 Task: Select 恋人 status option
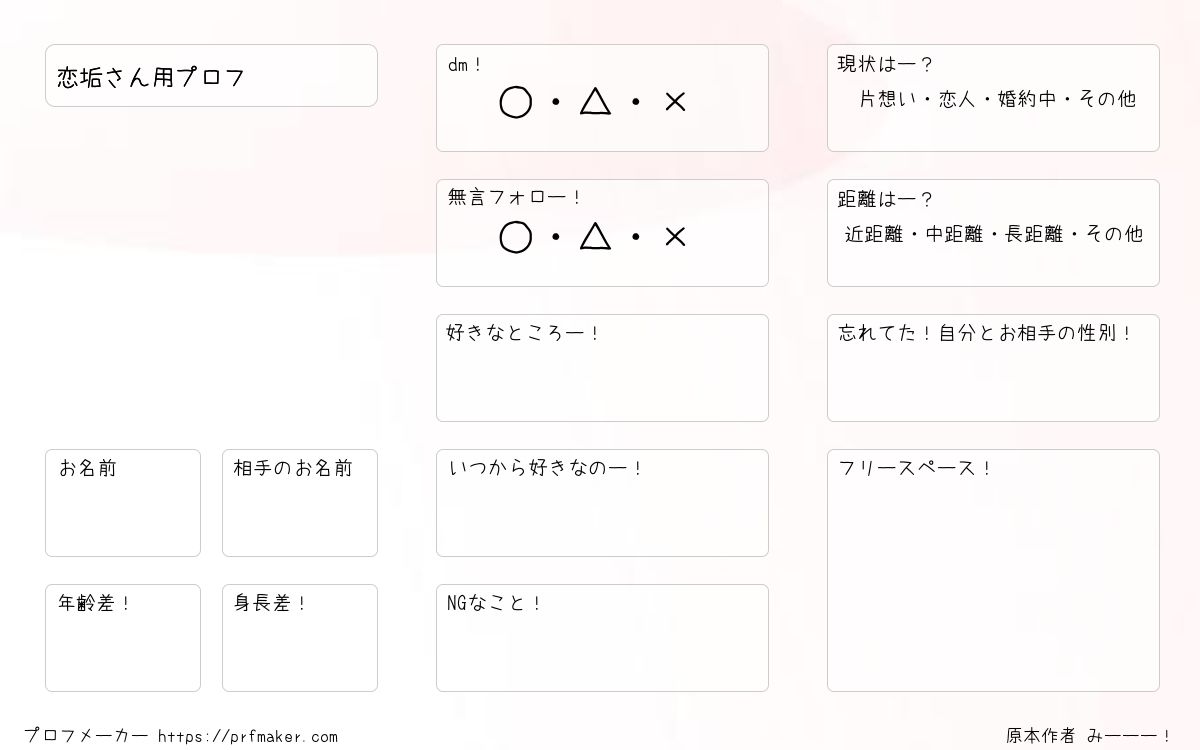click(x=958, y=99)
